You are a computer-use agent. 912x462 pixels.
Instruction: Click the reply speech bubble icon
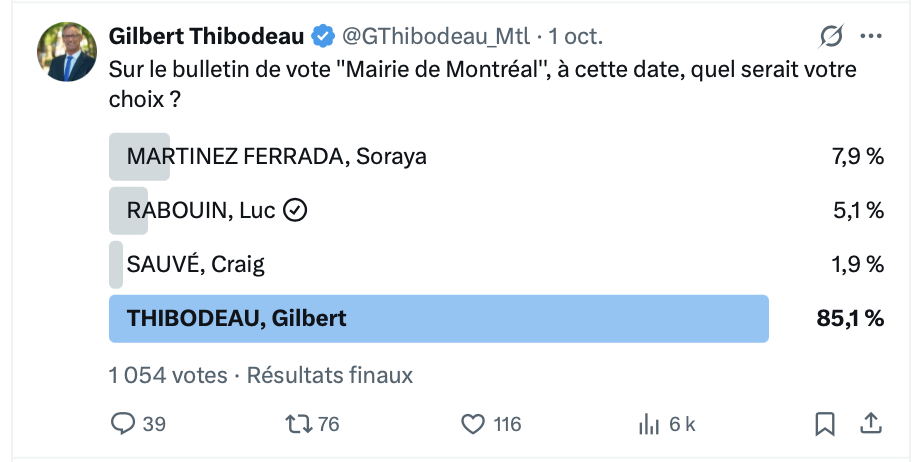(122, 424)
